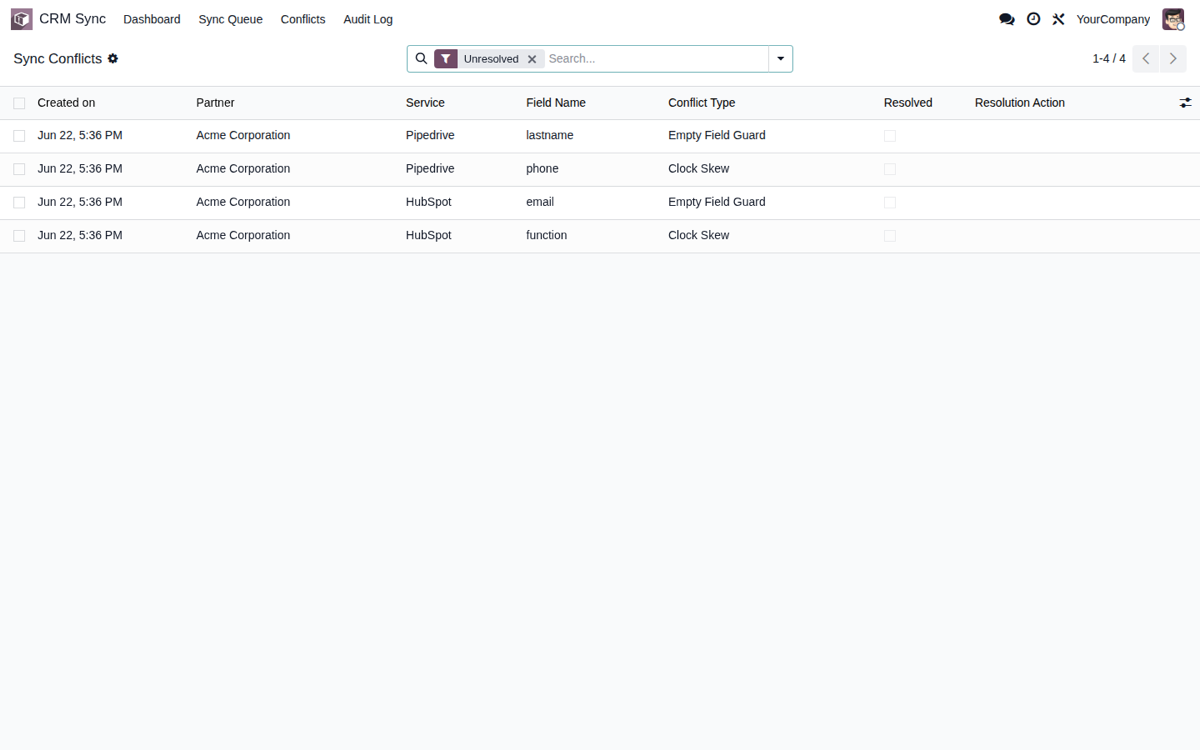Screen dimensions: 1200x750
Task: Open the activities clock icon
Action: click(x=1033, y=19)
